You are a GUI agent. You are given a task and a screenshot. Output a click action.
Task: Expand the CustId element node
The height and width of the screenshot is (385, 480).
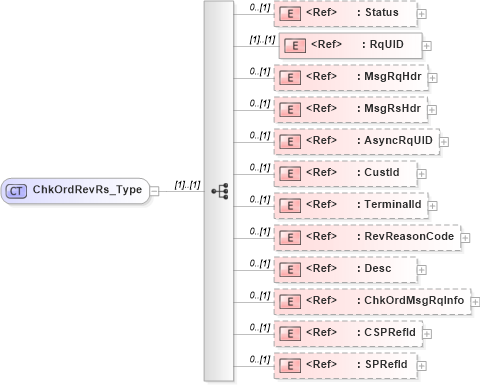click(422, 174)
